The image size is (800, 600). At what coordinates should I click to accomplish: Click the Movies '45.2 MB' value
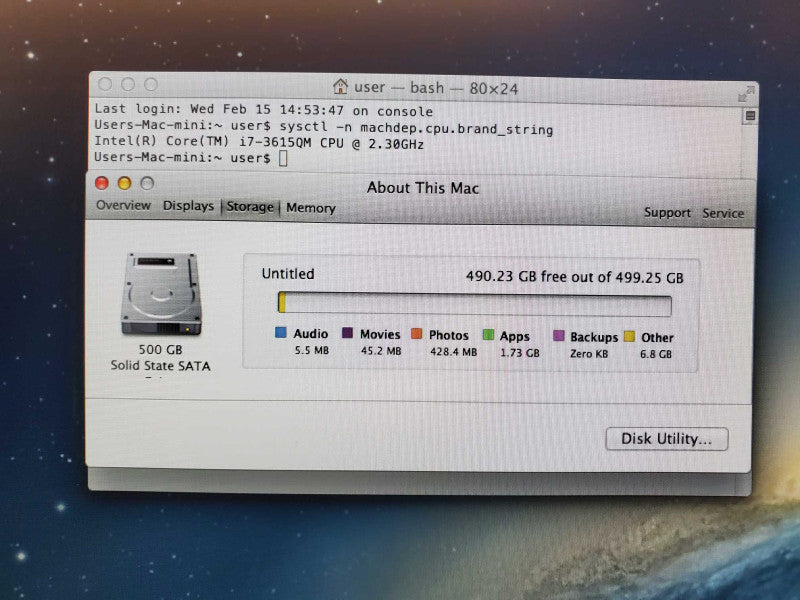[x=381, y=351]
